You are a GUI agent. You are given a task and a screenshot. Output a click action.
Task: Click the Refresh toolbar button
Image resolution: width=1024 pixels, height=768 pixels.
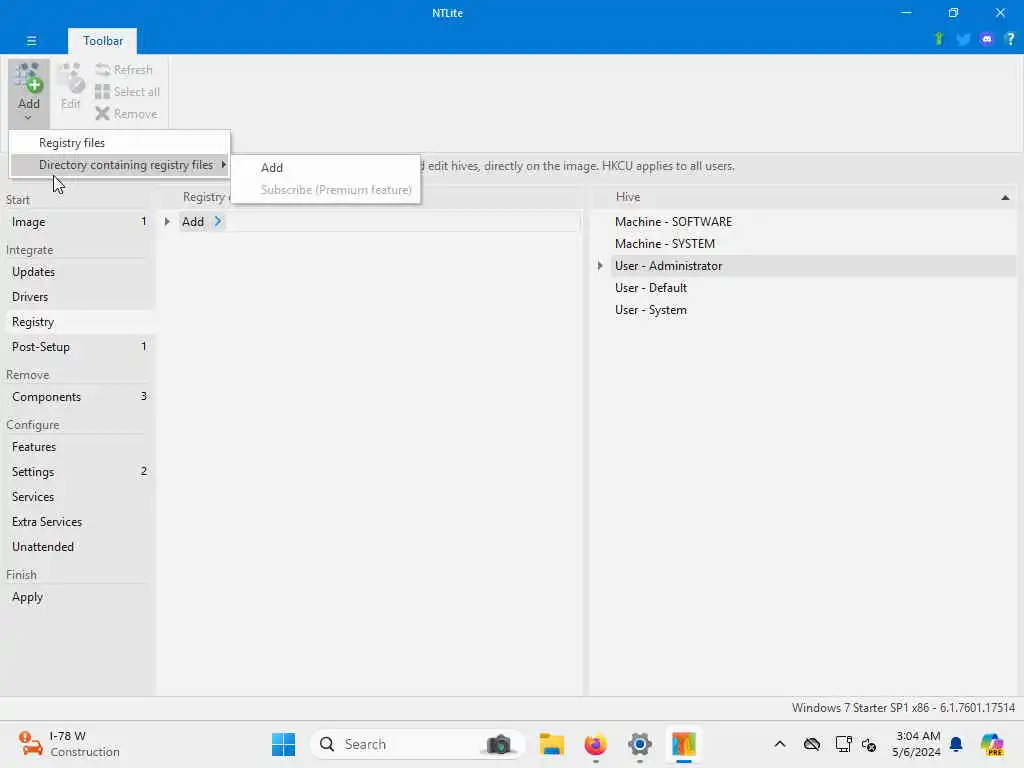tap(124, 69)
